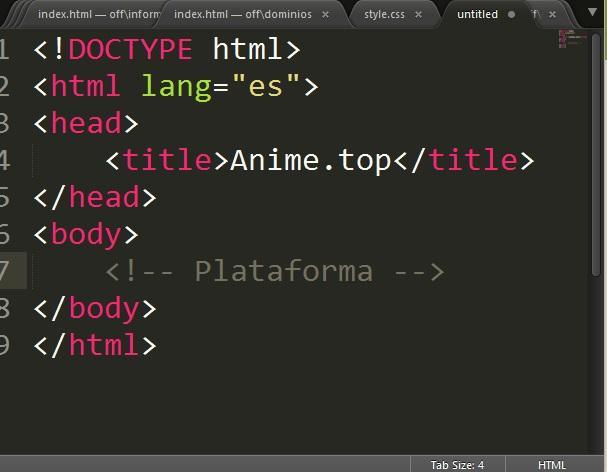Close the style.css tab
The width and height of the screenshot is (607, 472).
coord(417,15)
